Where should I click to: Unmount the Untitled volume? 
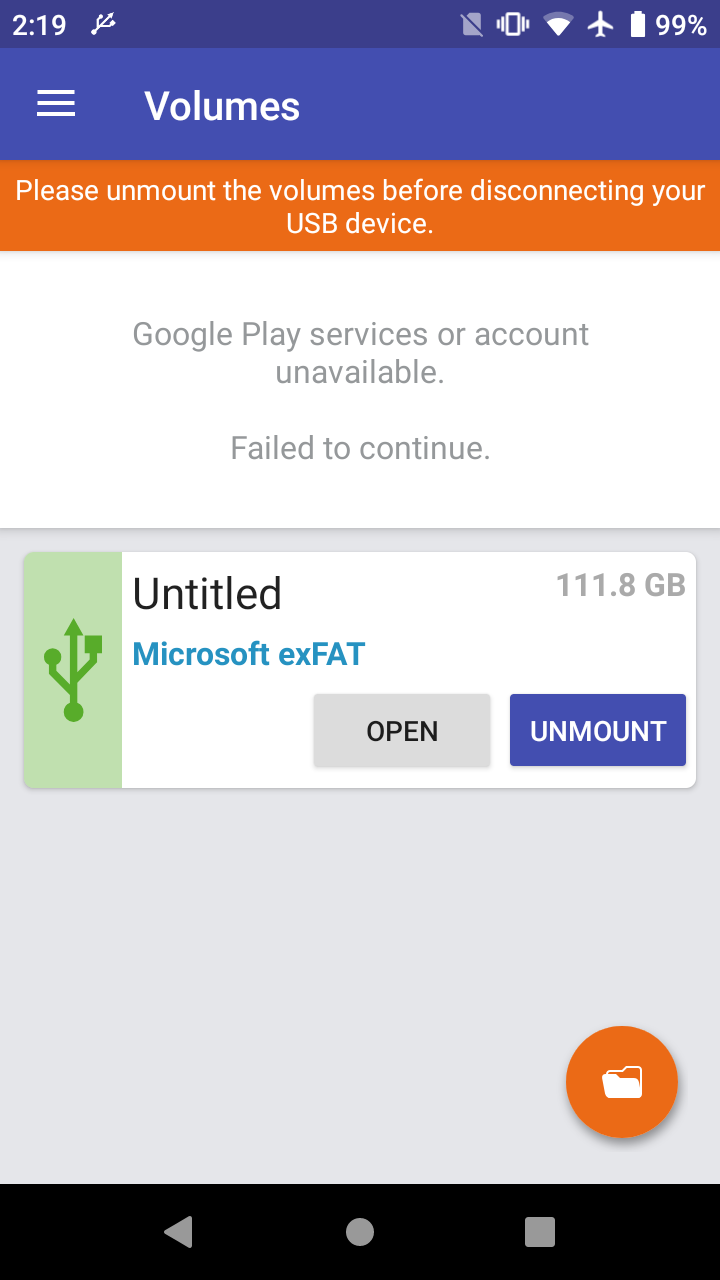[x=598, y=730]
